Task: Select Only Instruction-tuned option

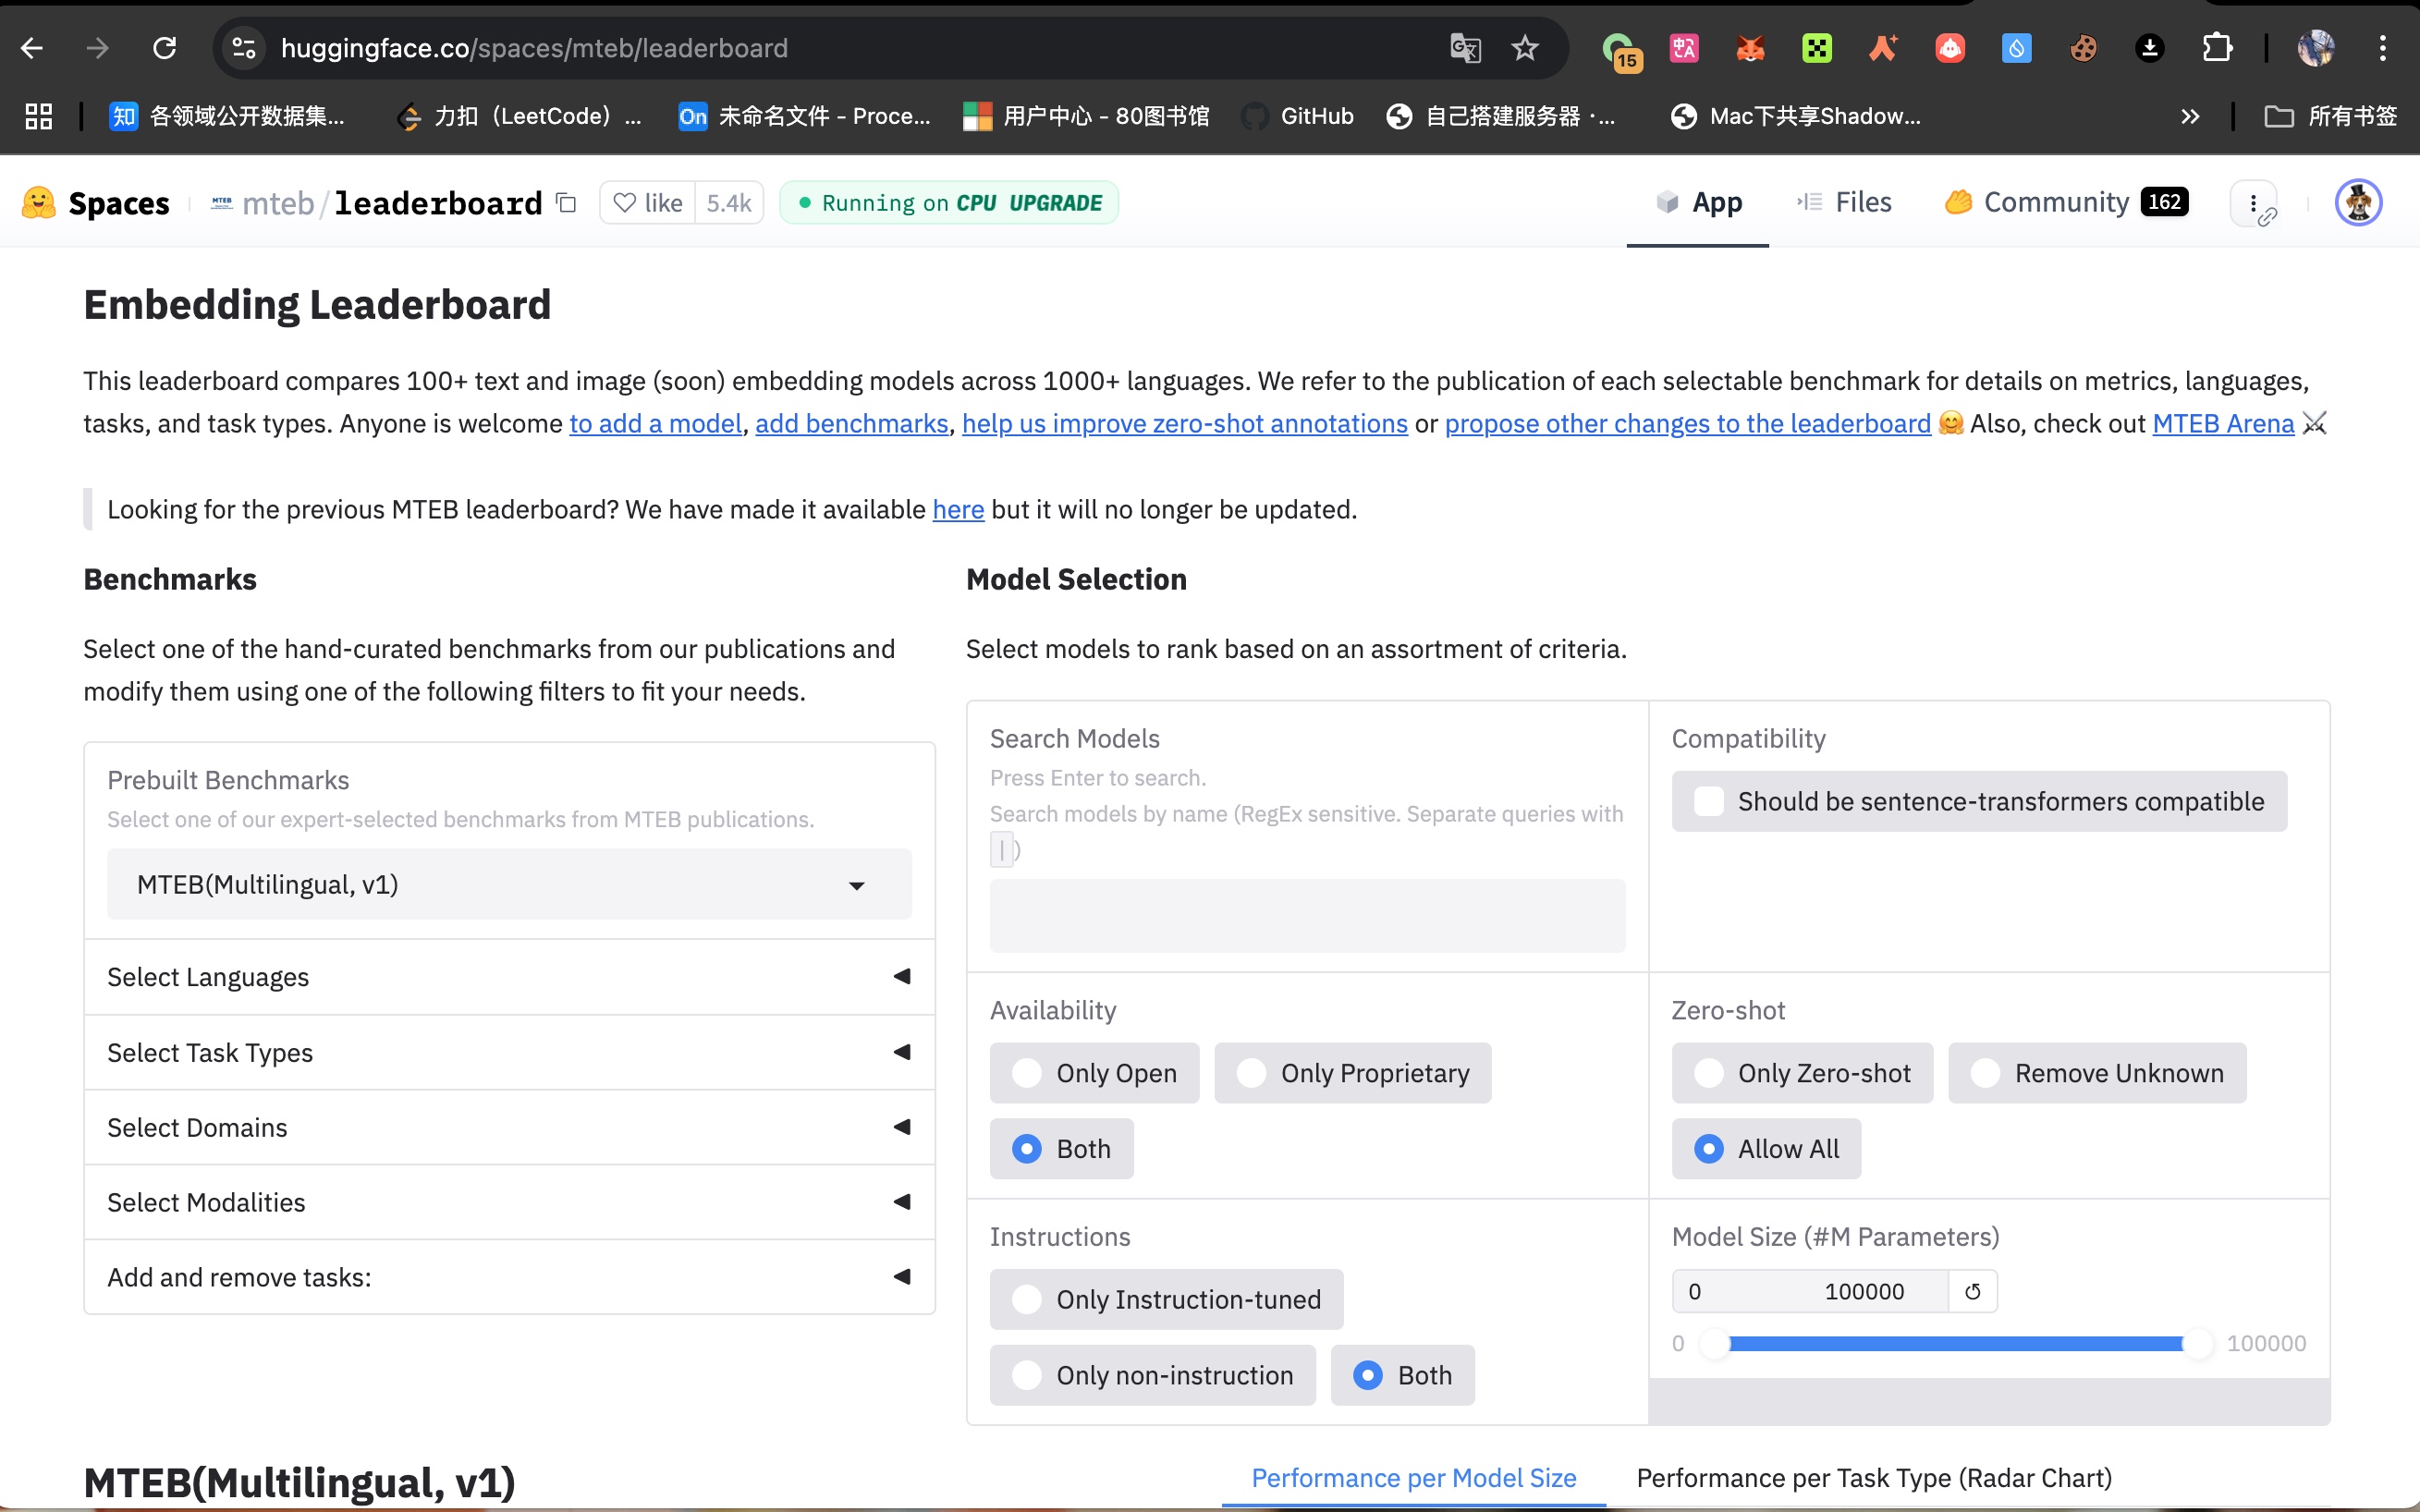Action: [1166, 1299]
